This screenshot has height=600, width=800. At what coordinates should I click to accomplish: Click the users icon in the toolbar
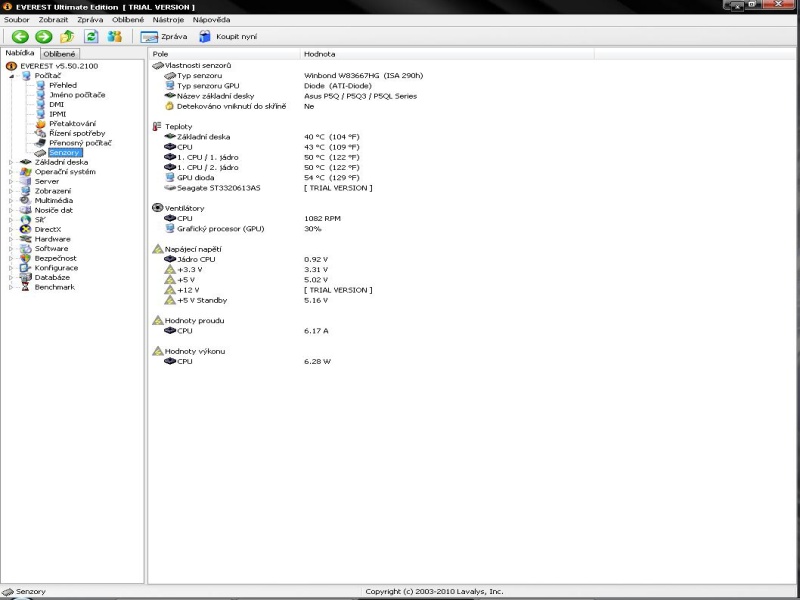[114, 37]
